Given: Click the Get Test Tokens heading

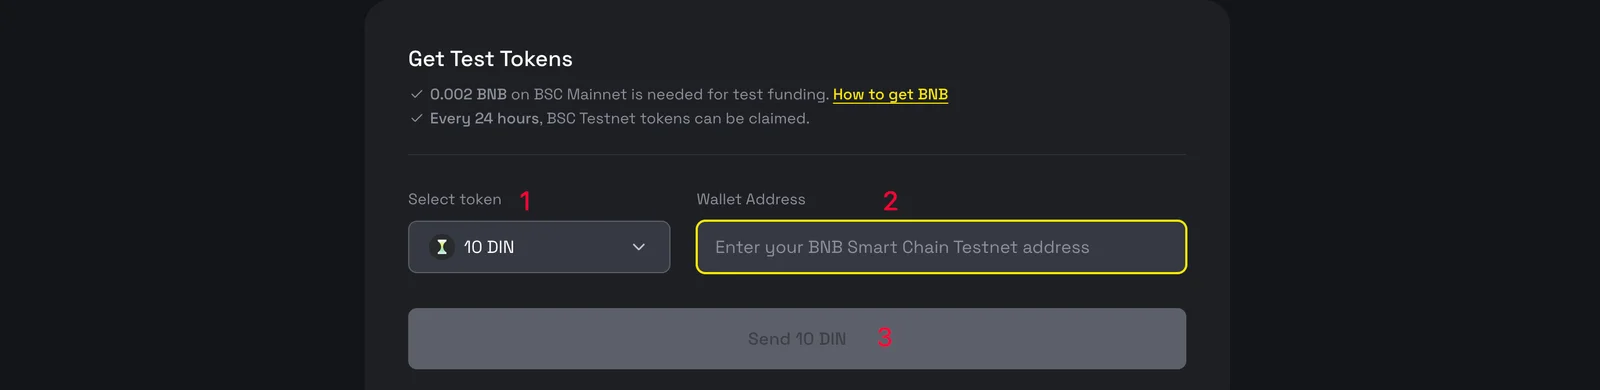Looking at the screenshot, I should [x=490, y=59].
